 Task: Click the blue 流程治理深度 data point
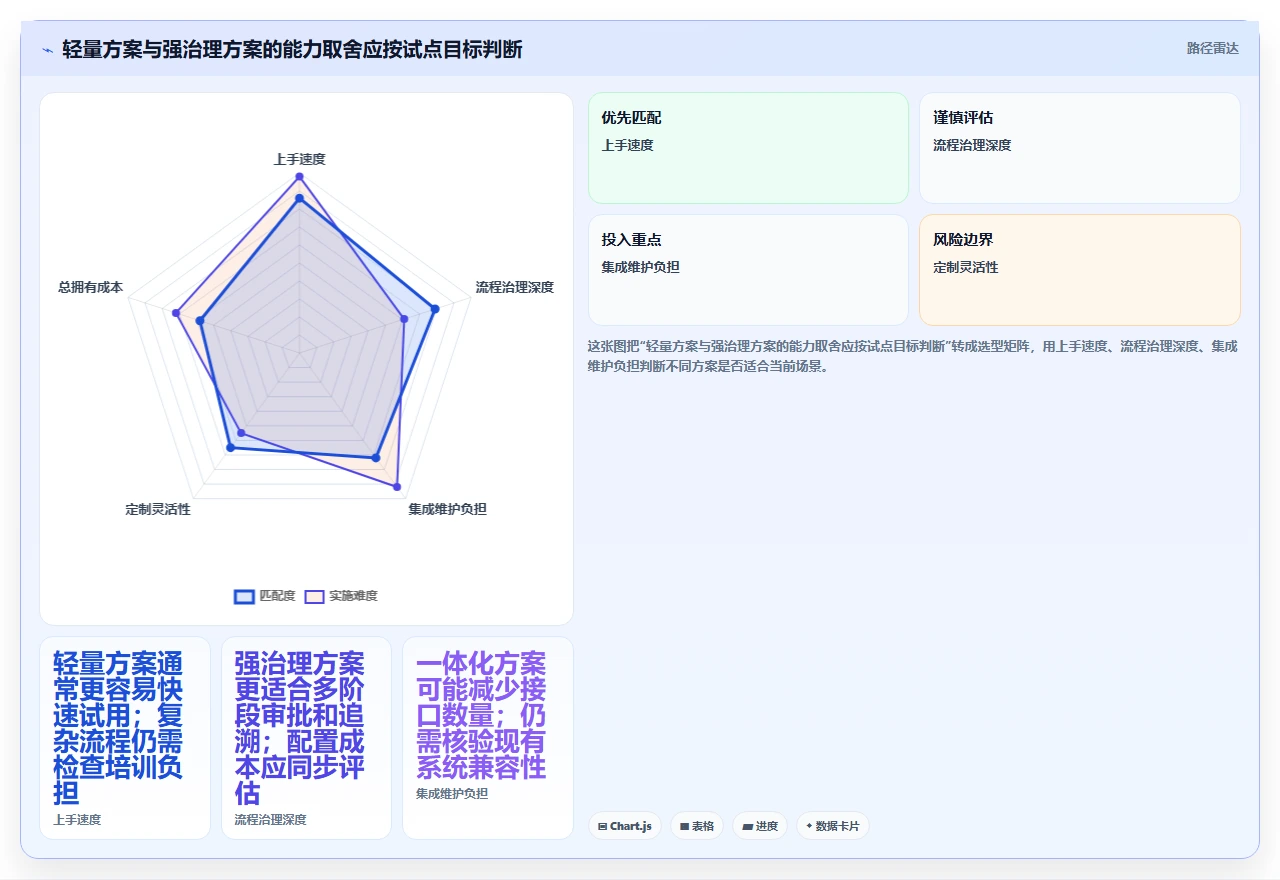point(435,309)
